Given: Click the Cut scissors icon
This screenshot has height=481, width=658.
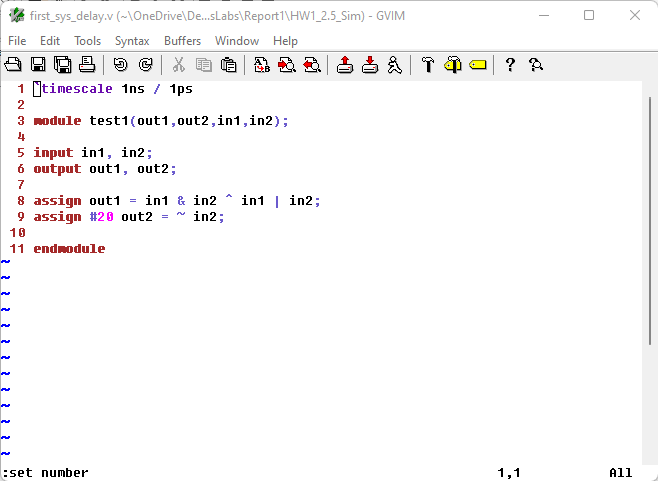Looking at the screenshot, I should 179,65.
